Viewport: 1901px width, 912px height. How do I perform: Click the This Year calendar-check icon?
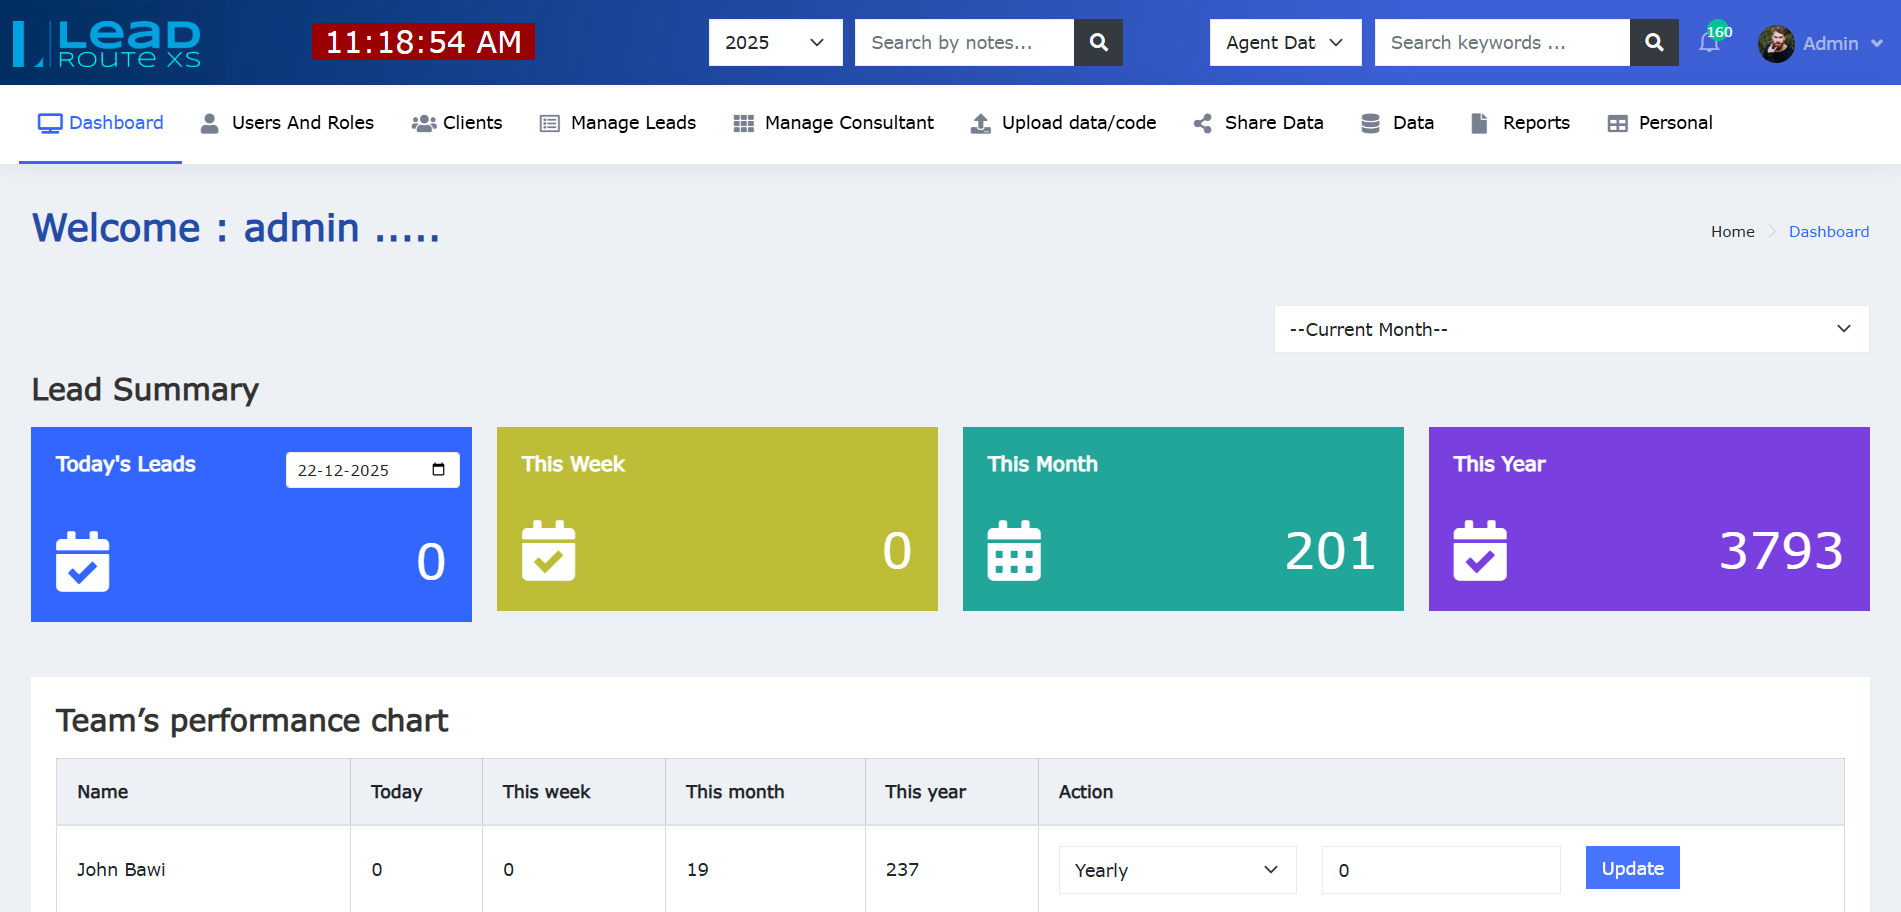(x=1480, y=551)
